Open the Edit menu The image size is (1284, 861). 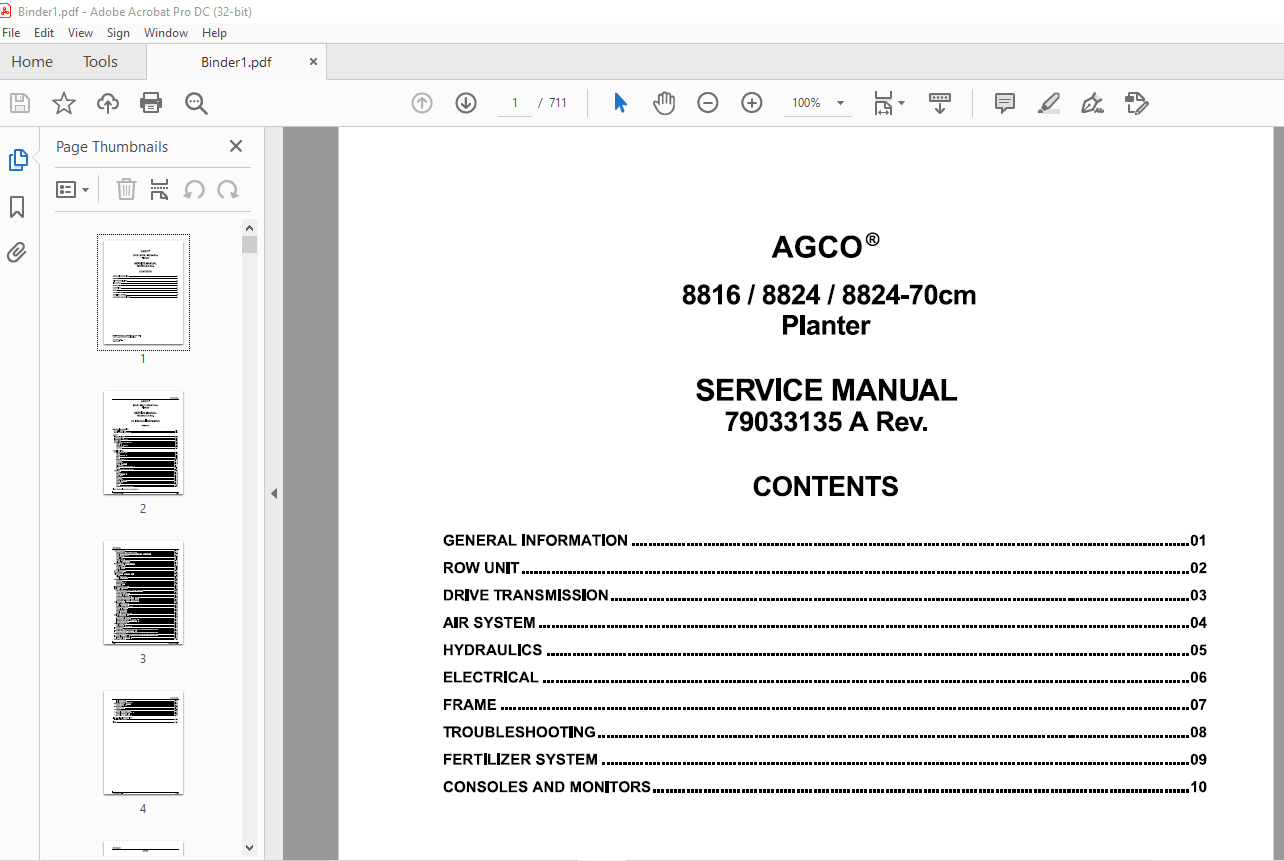[x=44, y=33]
